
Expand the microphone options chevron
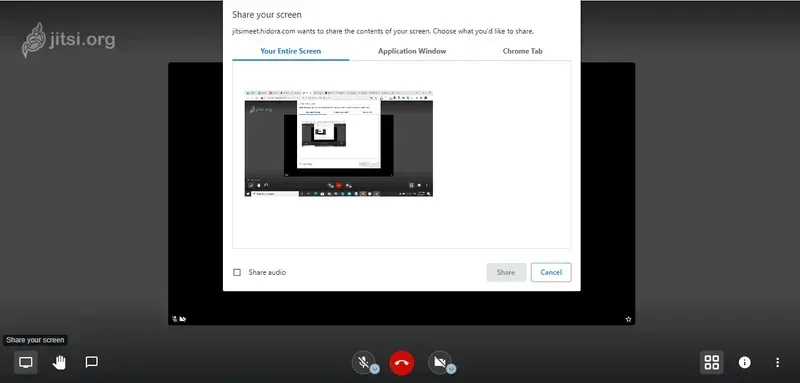[x=375, y=369]
